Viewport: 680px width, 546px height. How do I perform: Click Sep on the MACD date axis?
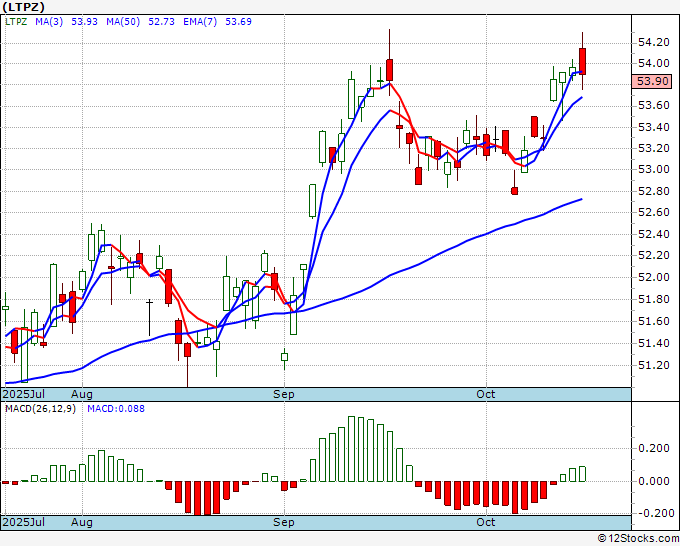pyautogui.click(x=284, y=522)
